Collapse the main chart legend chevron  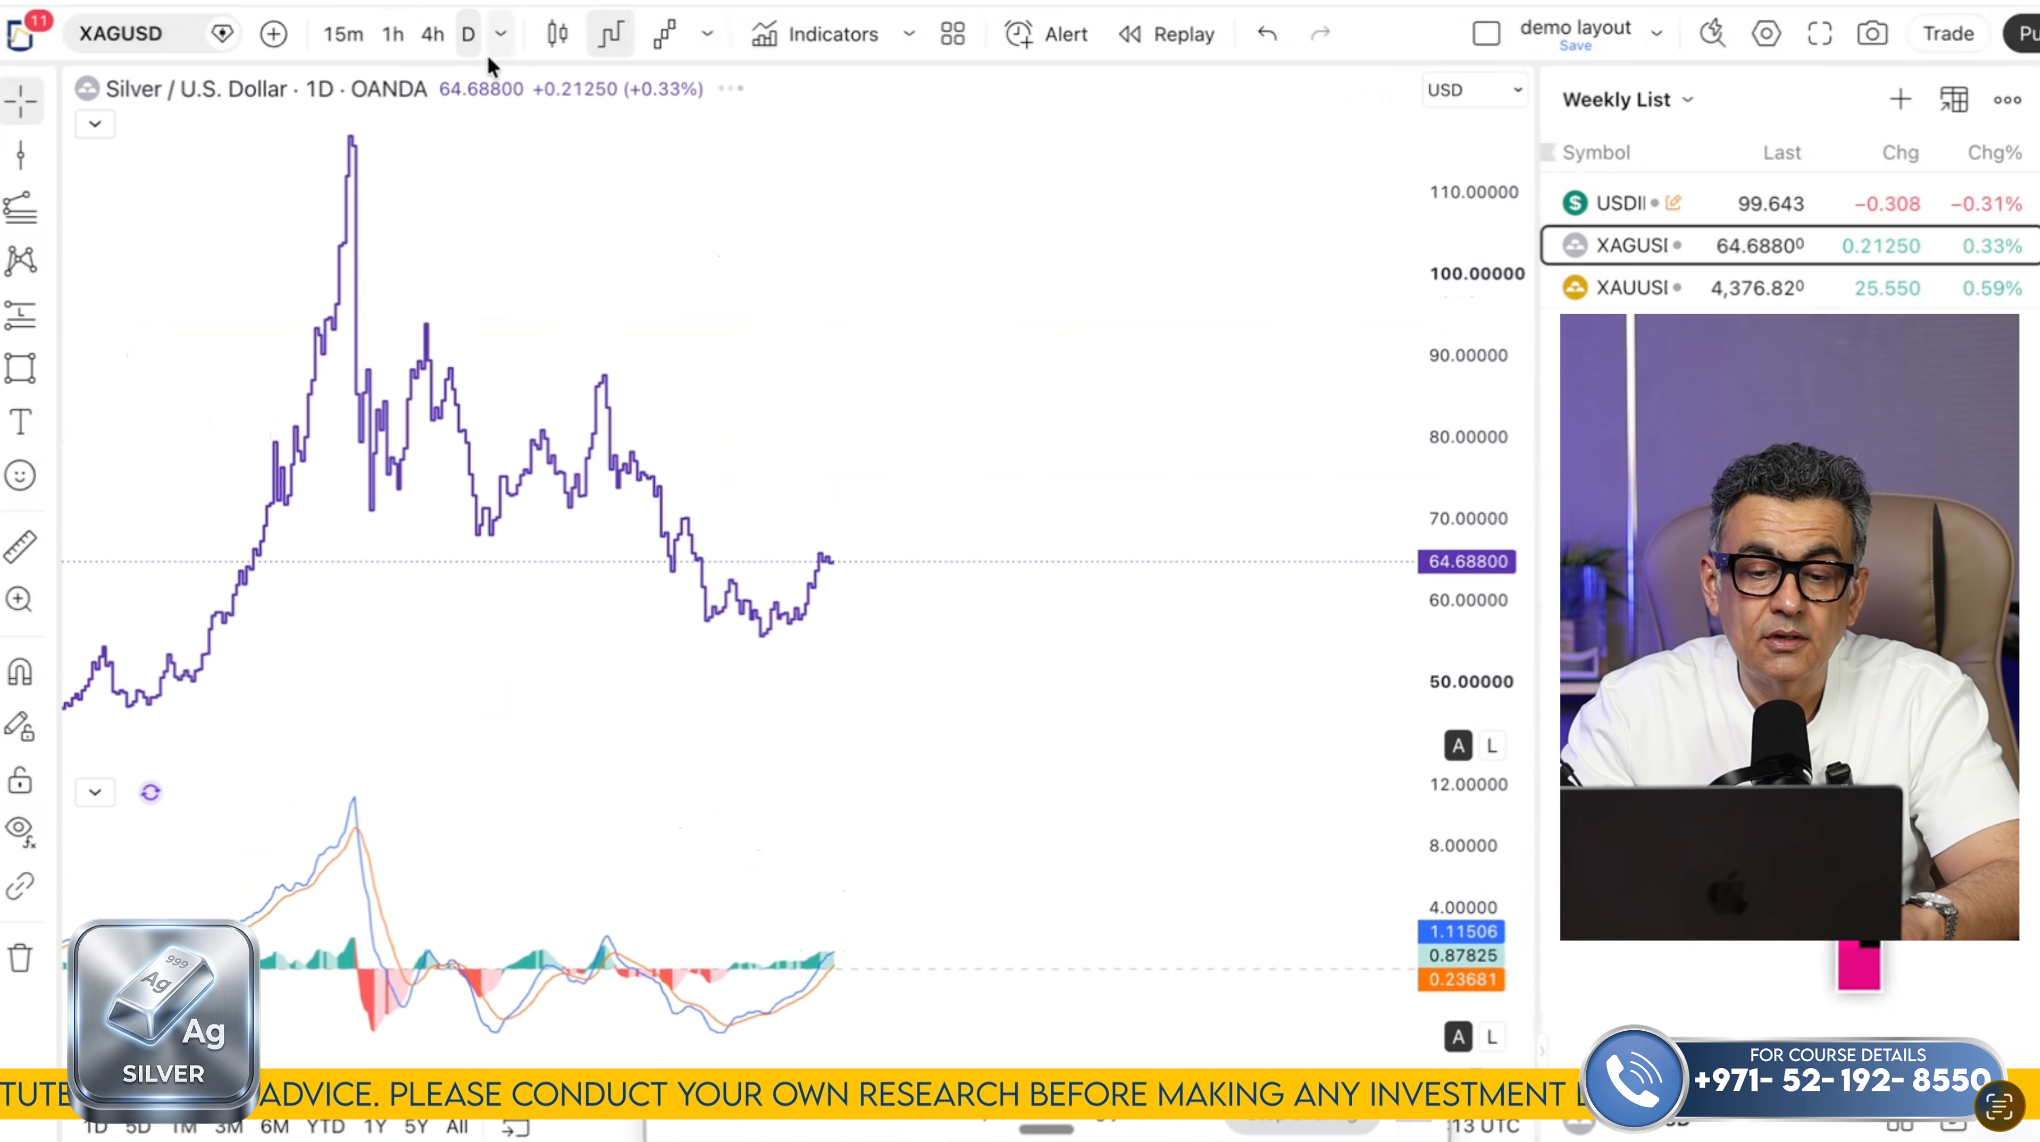coord(95,124)
